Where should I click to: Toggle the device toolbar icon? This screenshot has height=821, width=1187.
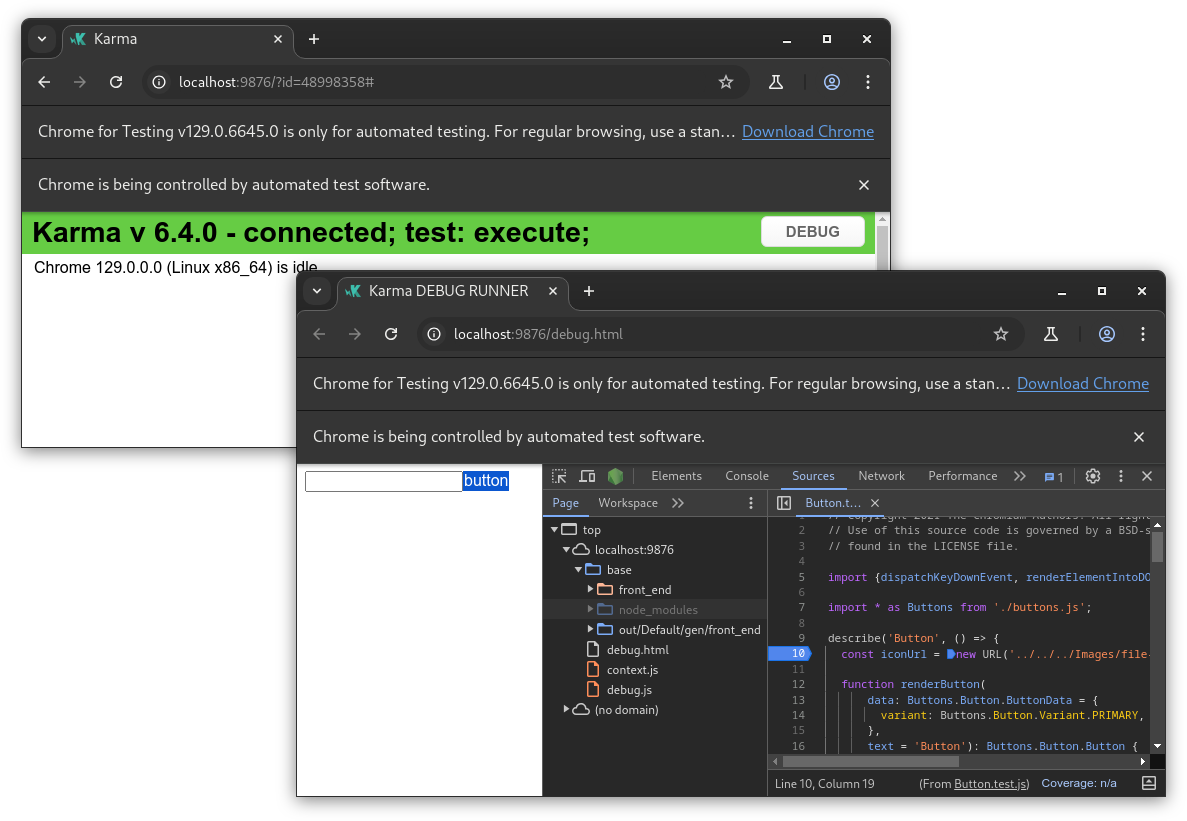coord(587,476)
